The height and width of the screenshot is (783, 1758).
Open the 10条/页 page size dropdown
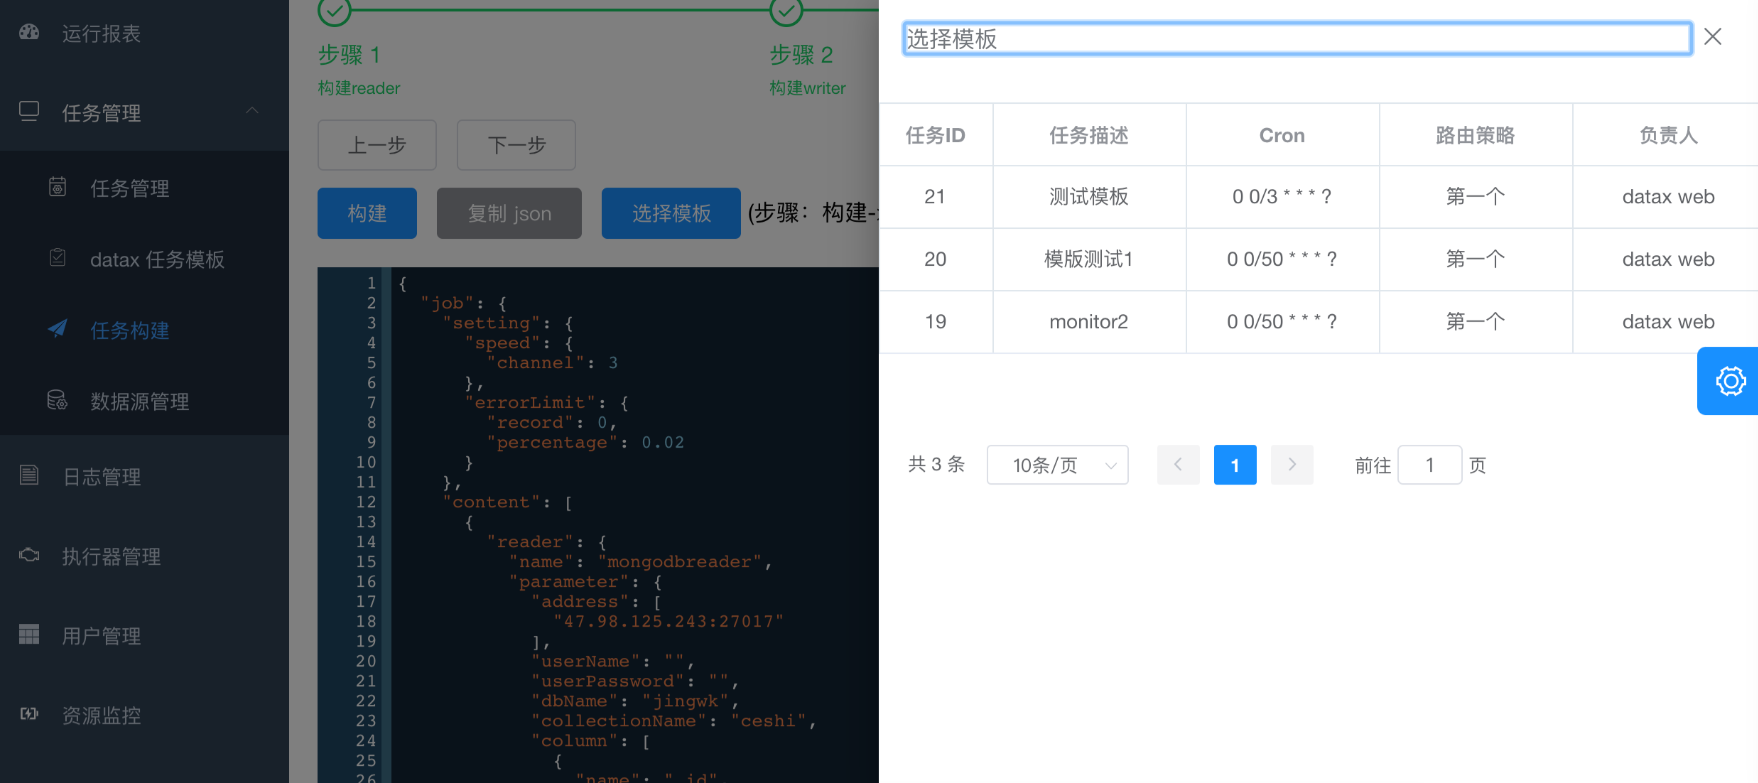(1057, 465)
